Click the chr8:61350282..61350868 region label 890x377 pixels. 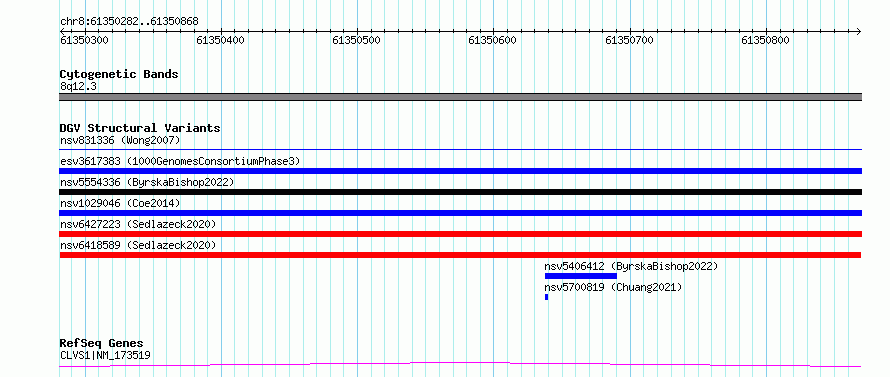129,22
